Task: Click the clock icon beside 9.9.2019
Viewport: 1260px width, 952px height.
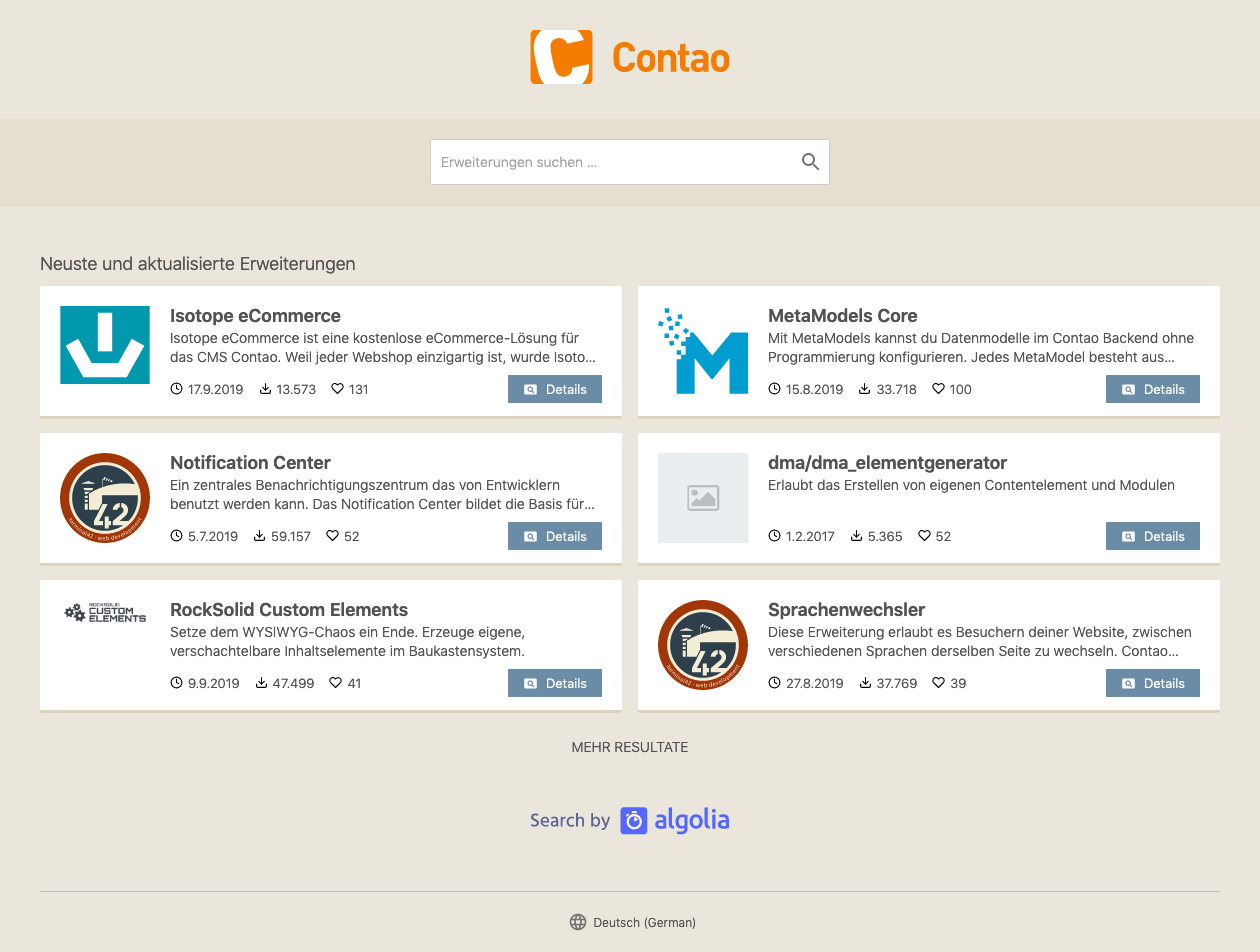Action: click(x=177, y=683)
